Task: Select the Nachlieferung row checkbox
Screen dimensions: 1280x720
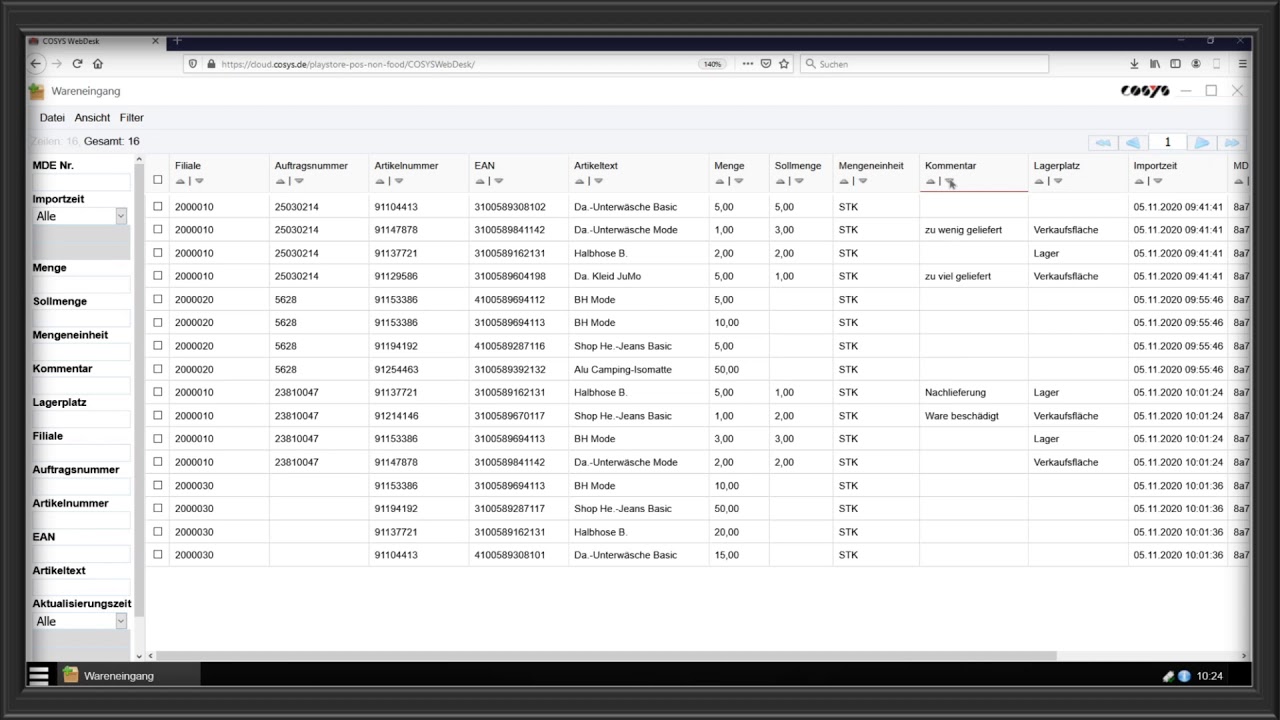Action: click(x=157, y=392)
